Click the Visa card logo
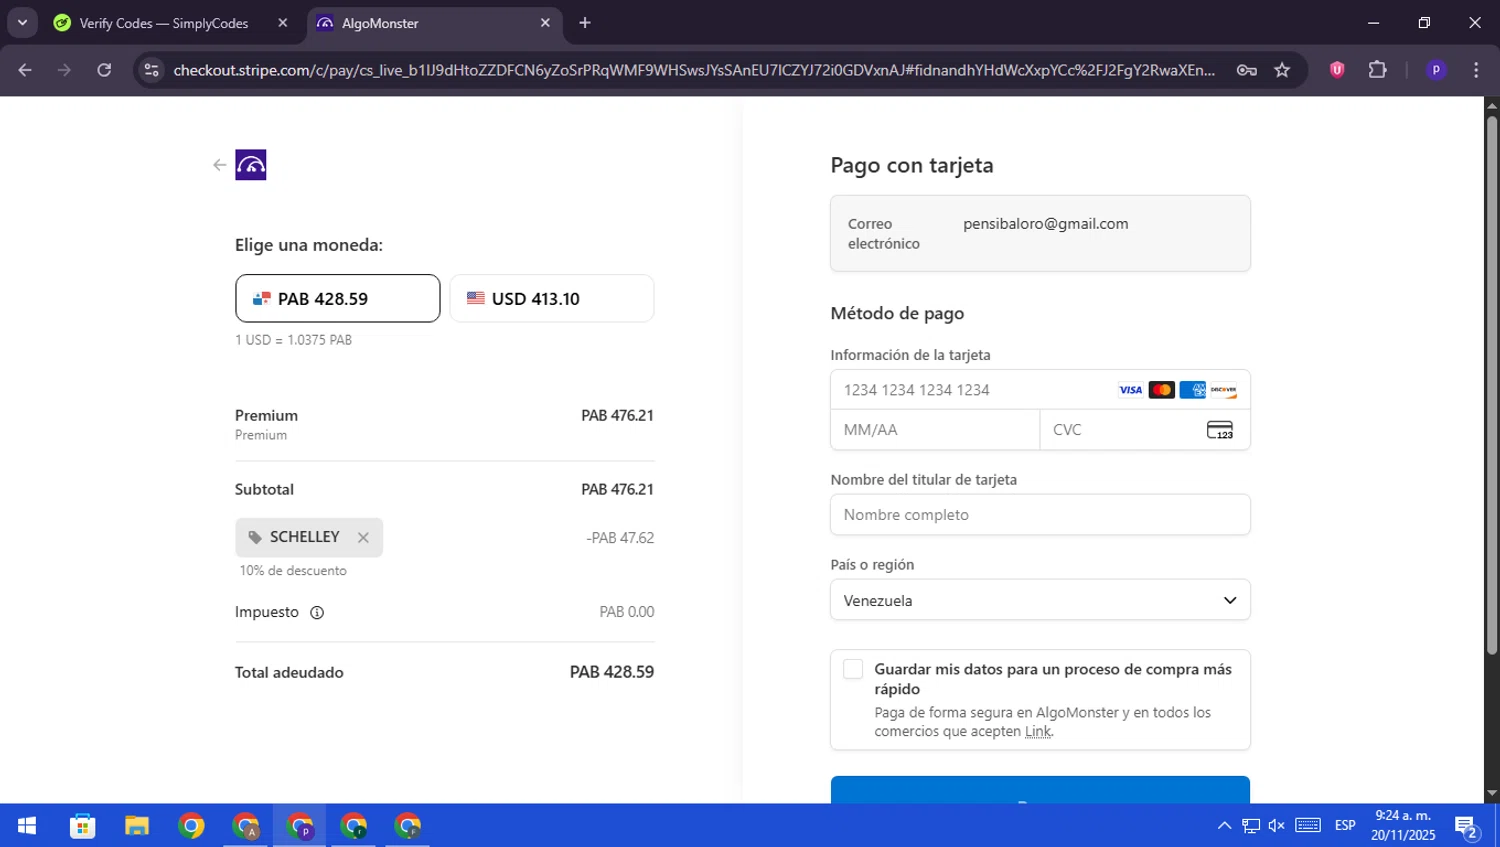 coord(1130,390)
